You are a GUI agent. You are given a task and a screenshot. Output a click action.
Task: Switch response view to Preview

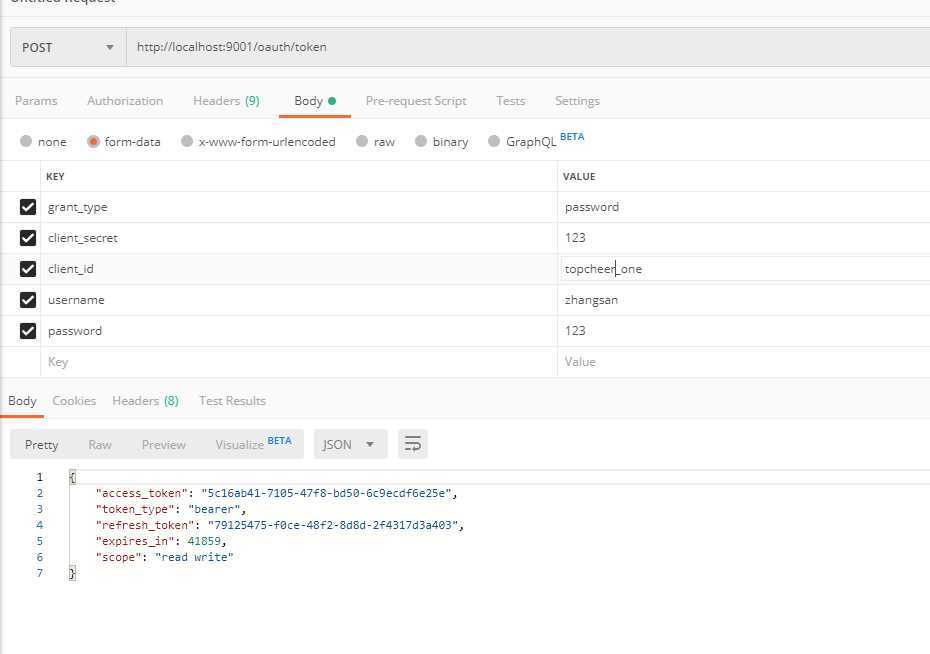pyautogui.click(x=164, y=445)
